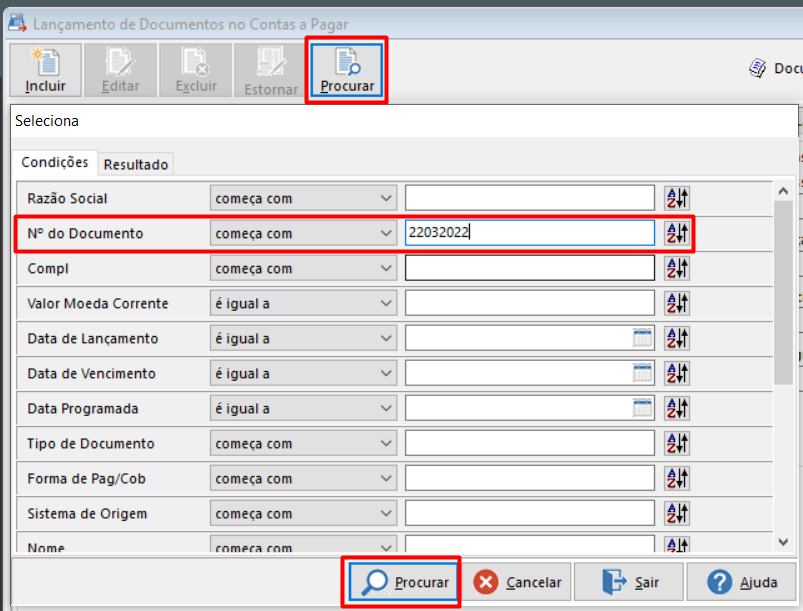Image resolution: width=803 pixels, height=611 pixels.
Task: Open calendar picker for Data de Vencimento
Action: click(642, 373)
